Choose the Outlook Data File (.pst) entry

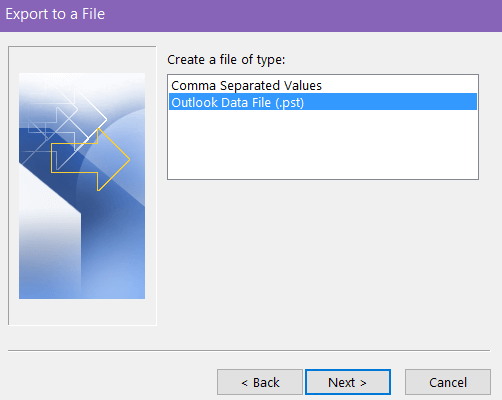(323, 102)
